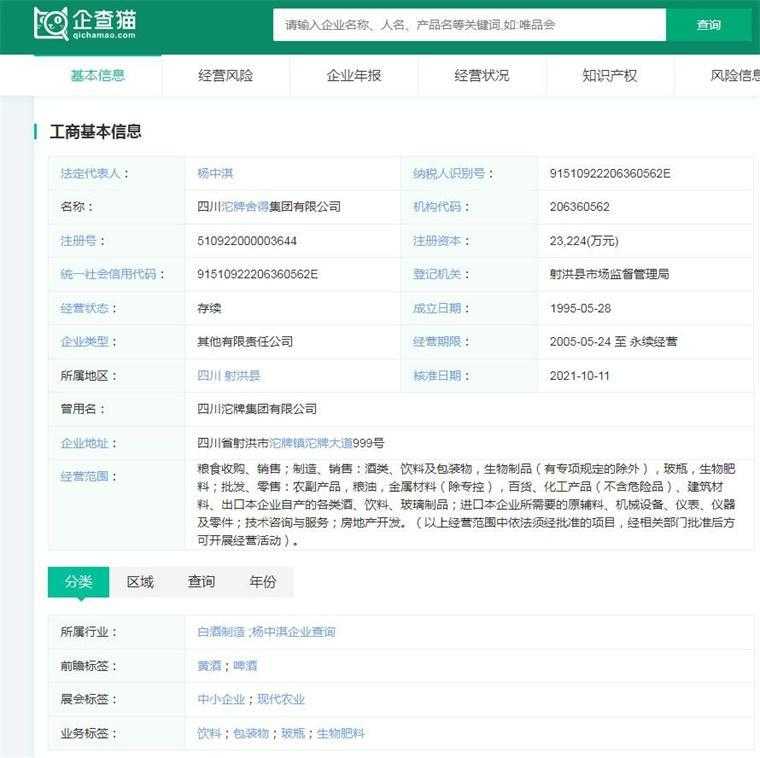This screenshot has width=760, height=758.
Task: Click the 现代农业 exhibition tag link
Action: pos(281,700)
